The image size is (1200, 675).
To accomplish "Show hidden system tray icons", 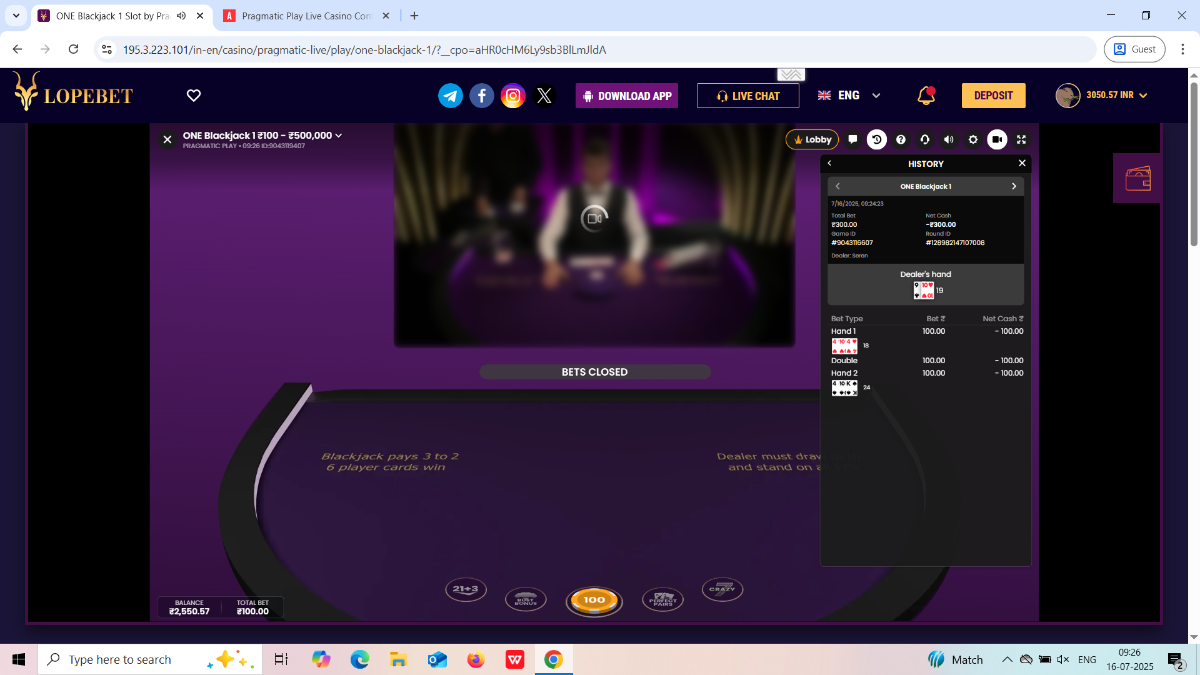I will pyautogui.click(x=1006, y=660).
